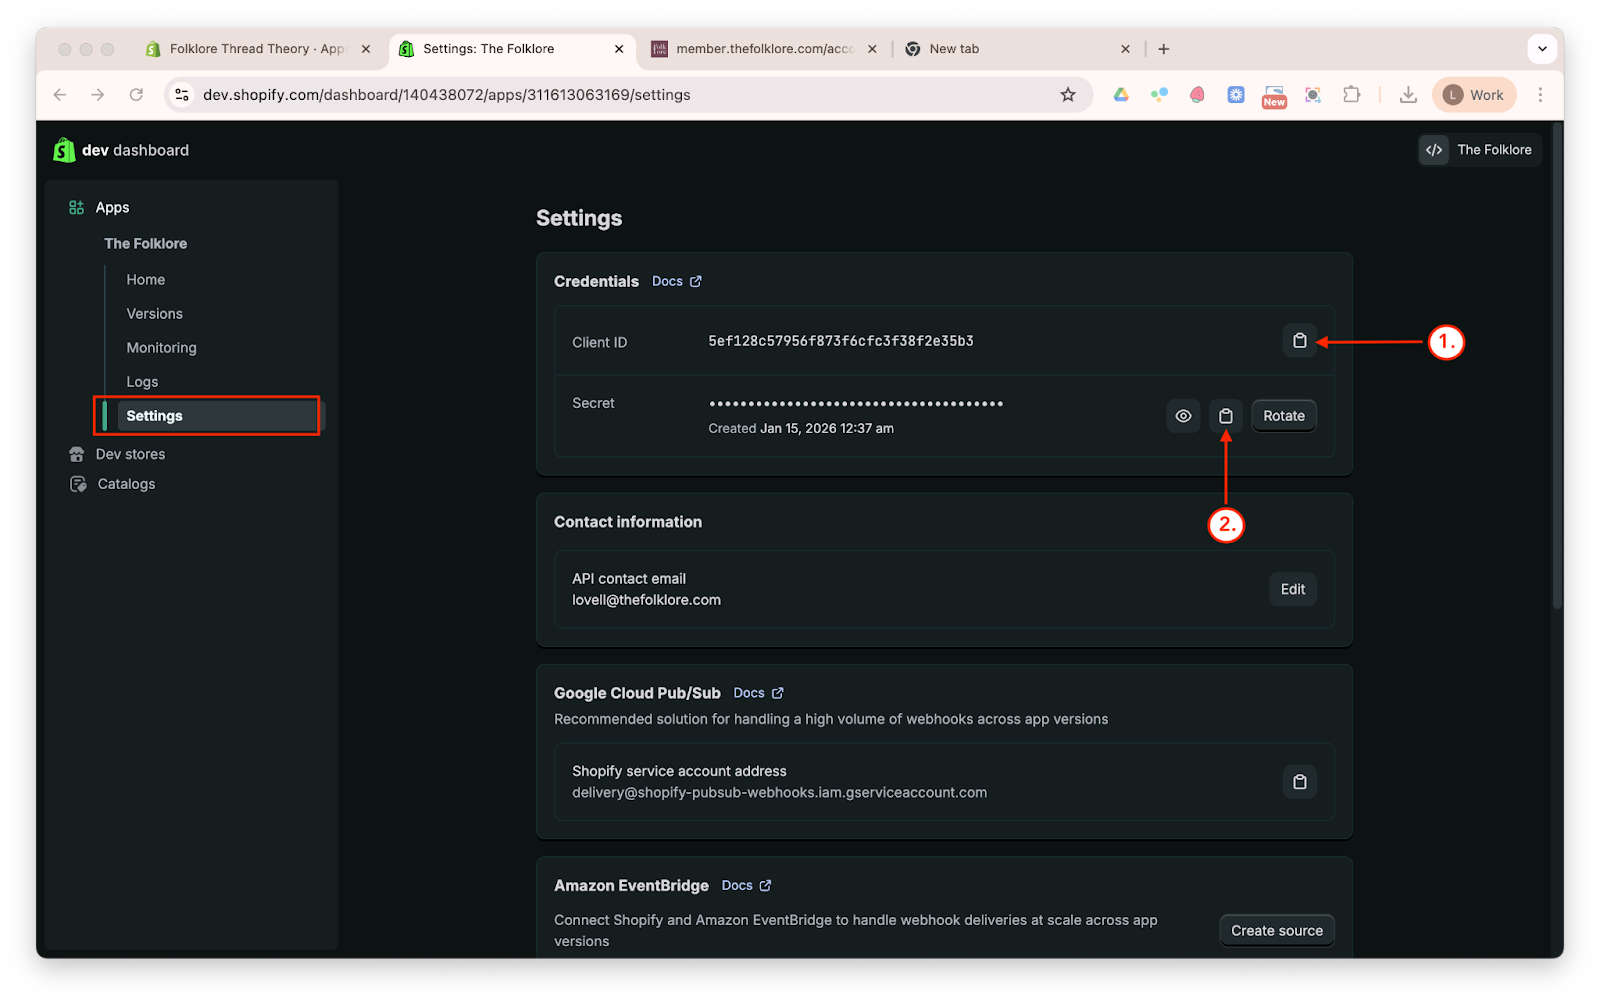Switch to the member.thefolklore.com tab
Image resolution: width=1600 pixels, height=1003 pixels.
pos(763,49)
